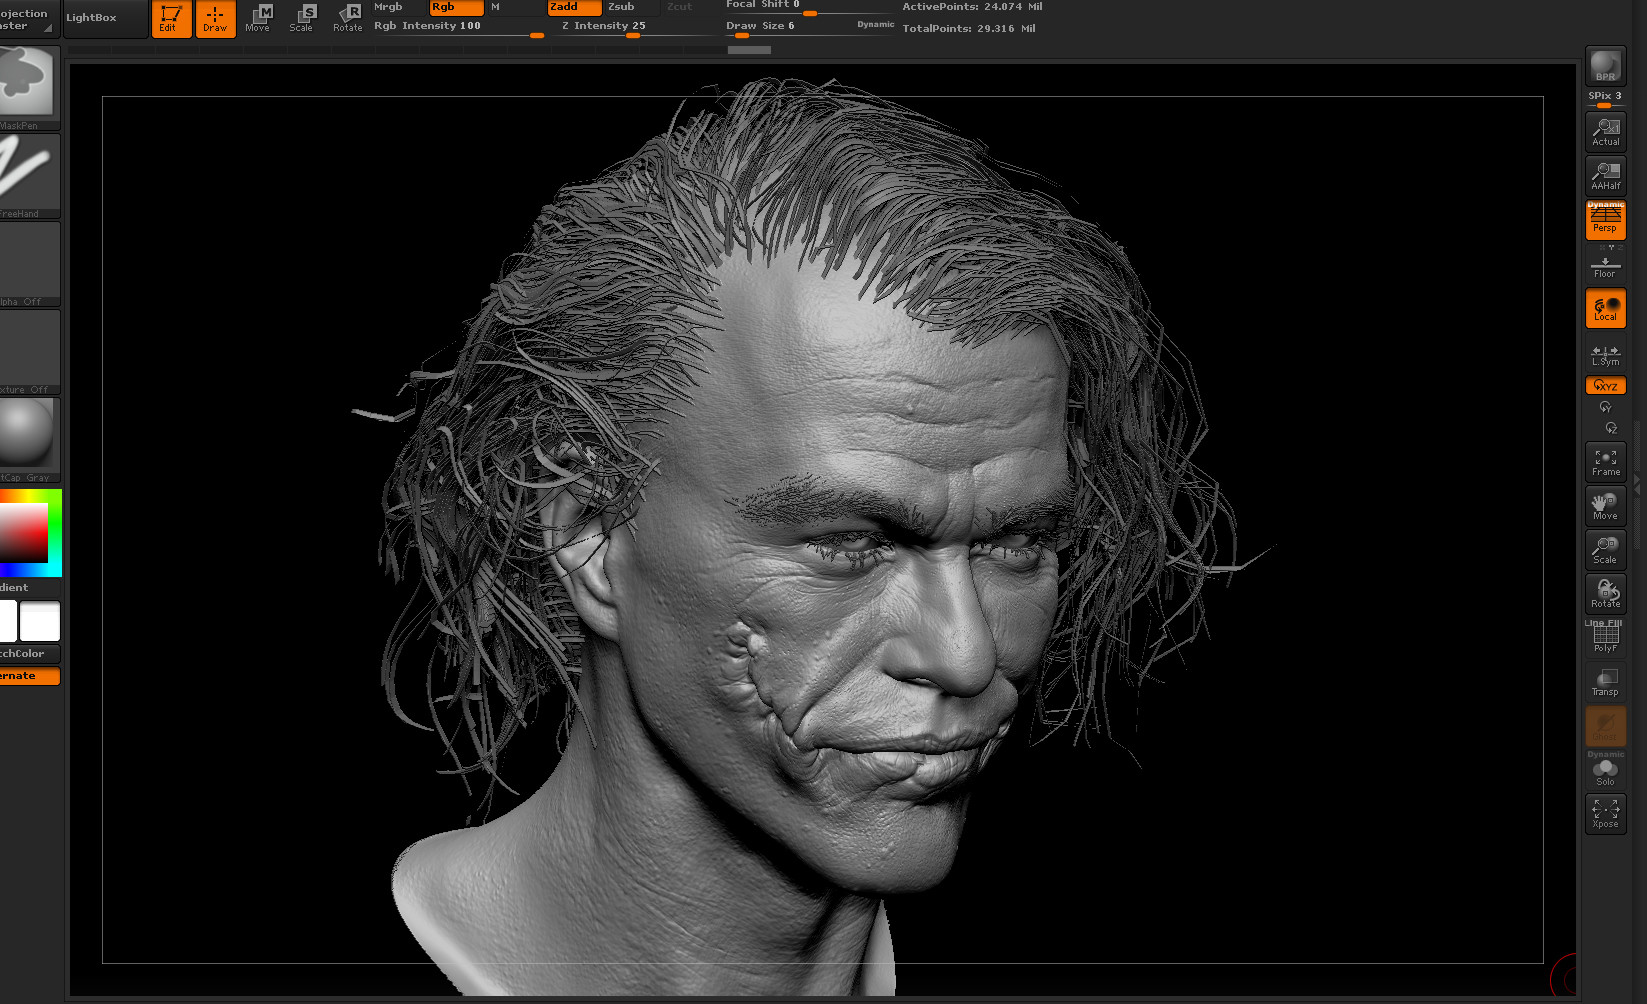
Task: Click the Xpose icon
Action: [x=1605, y=814]
